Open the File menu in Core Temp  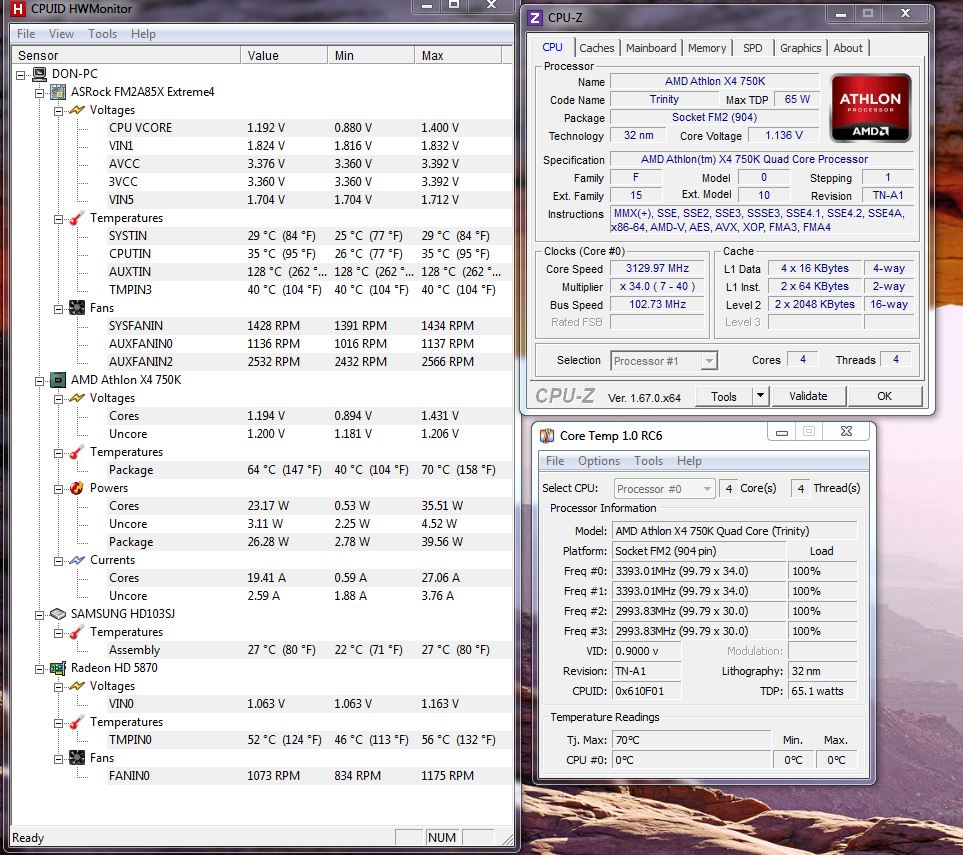[555, 461]
